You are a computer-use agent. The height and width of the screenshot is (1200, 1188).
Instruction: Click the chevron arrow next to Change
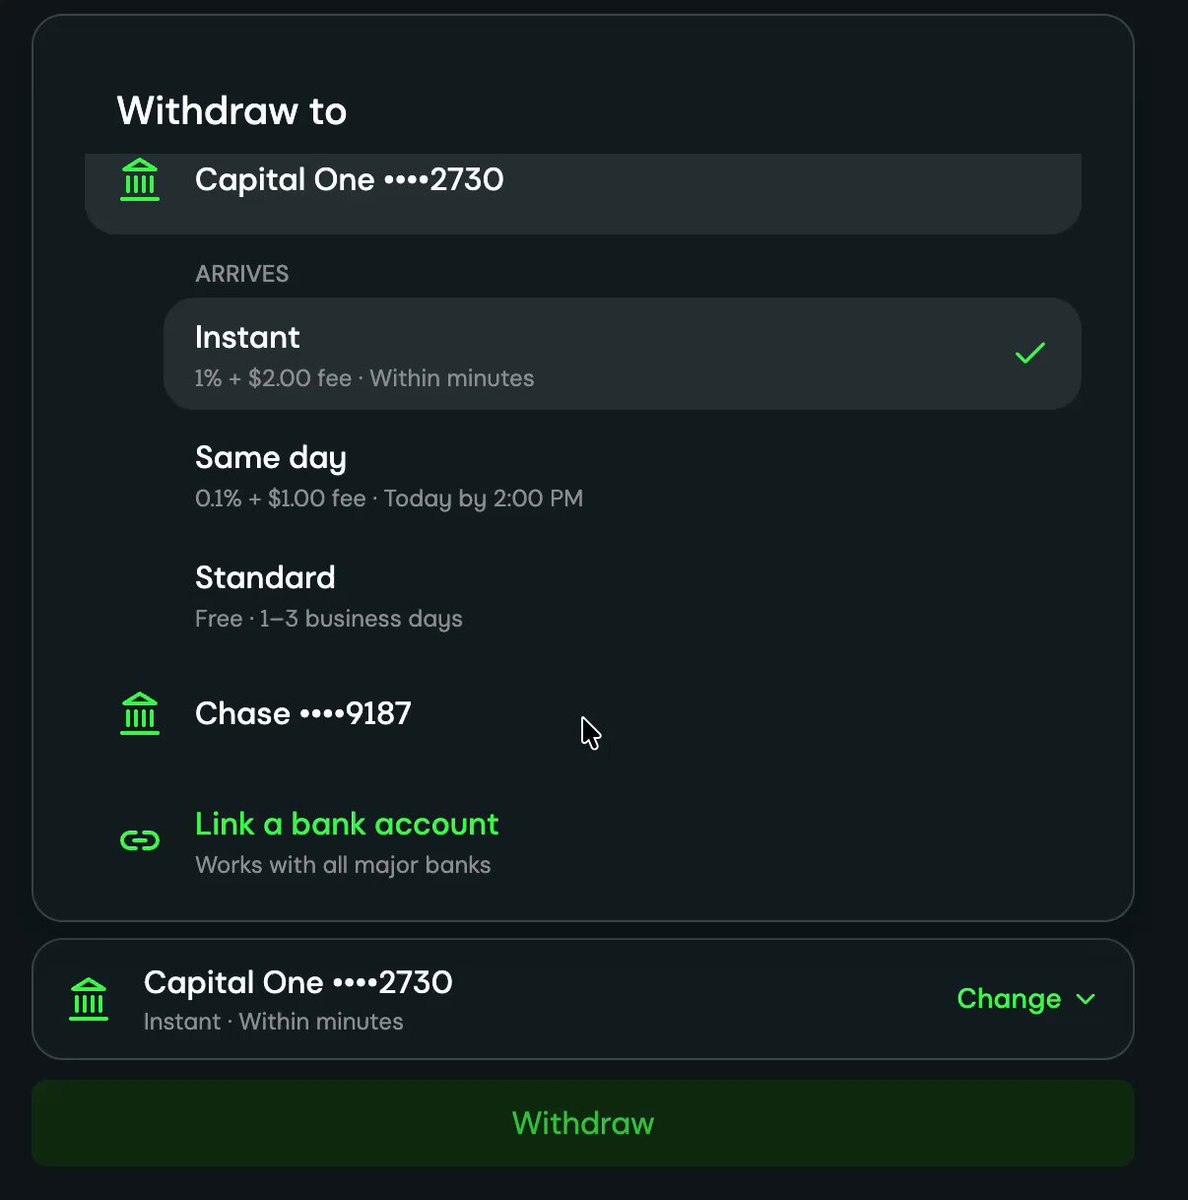coord(1086,999)
